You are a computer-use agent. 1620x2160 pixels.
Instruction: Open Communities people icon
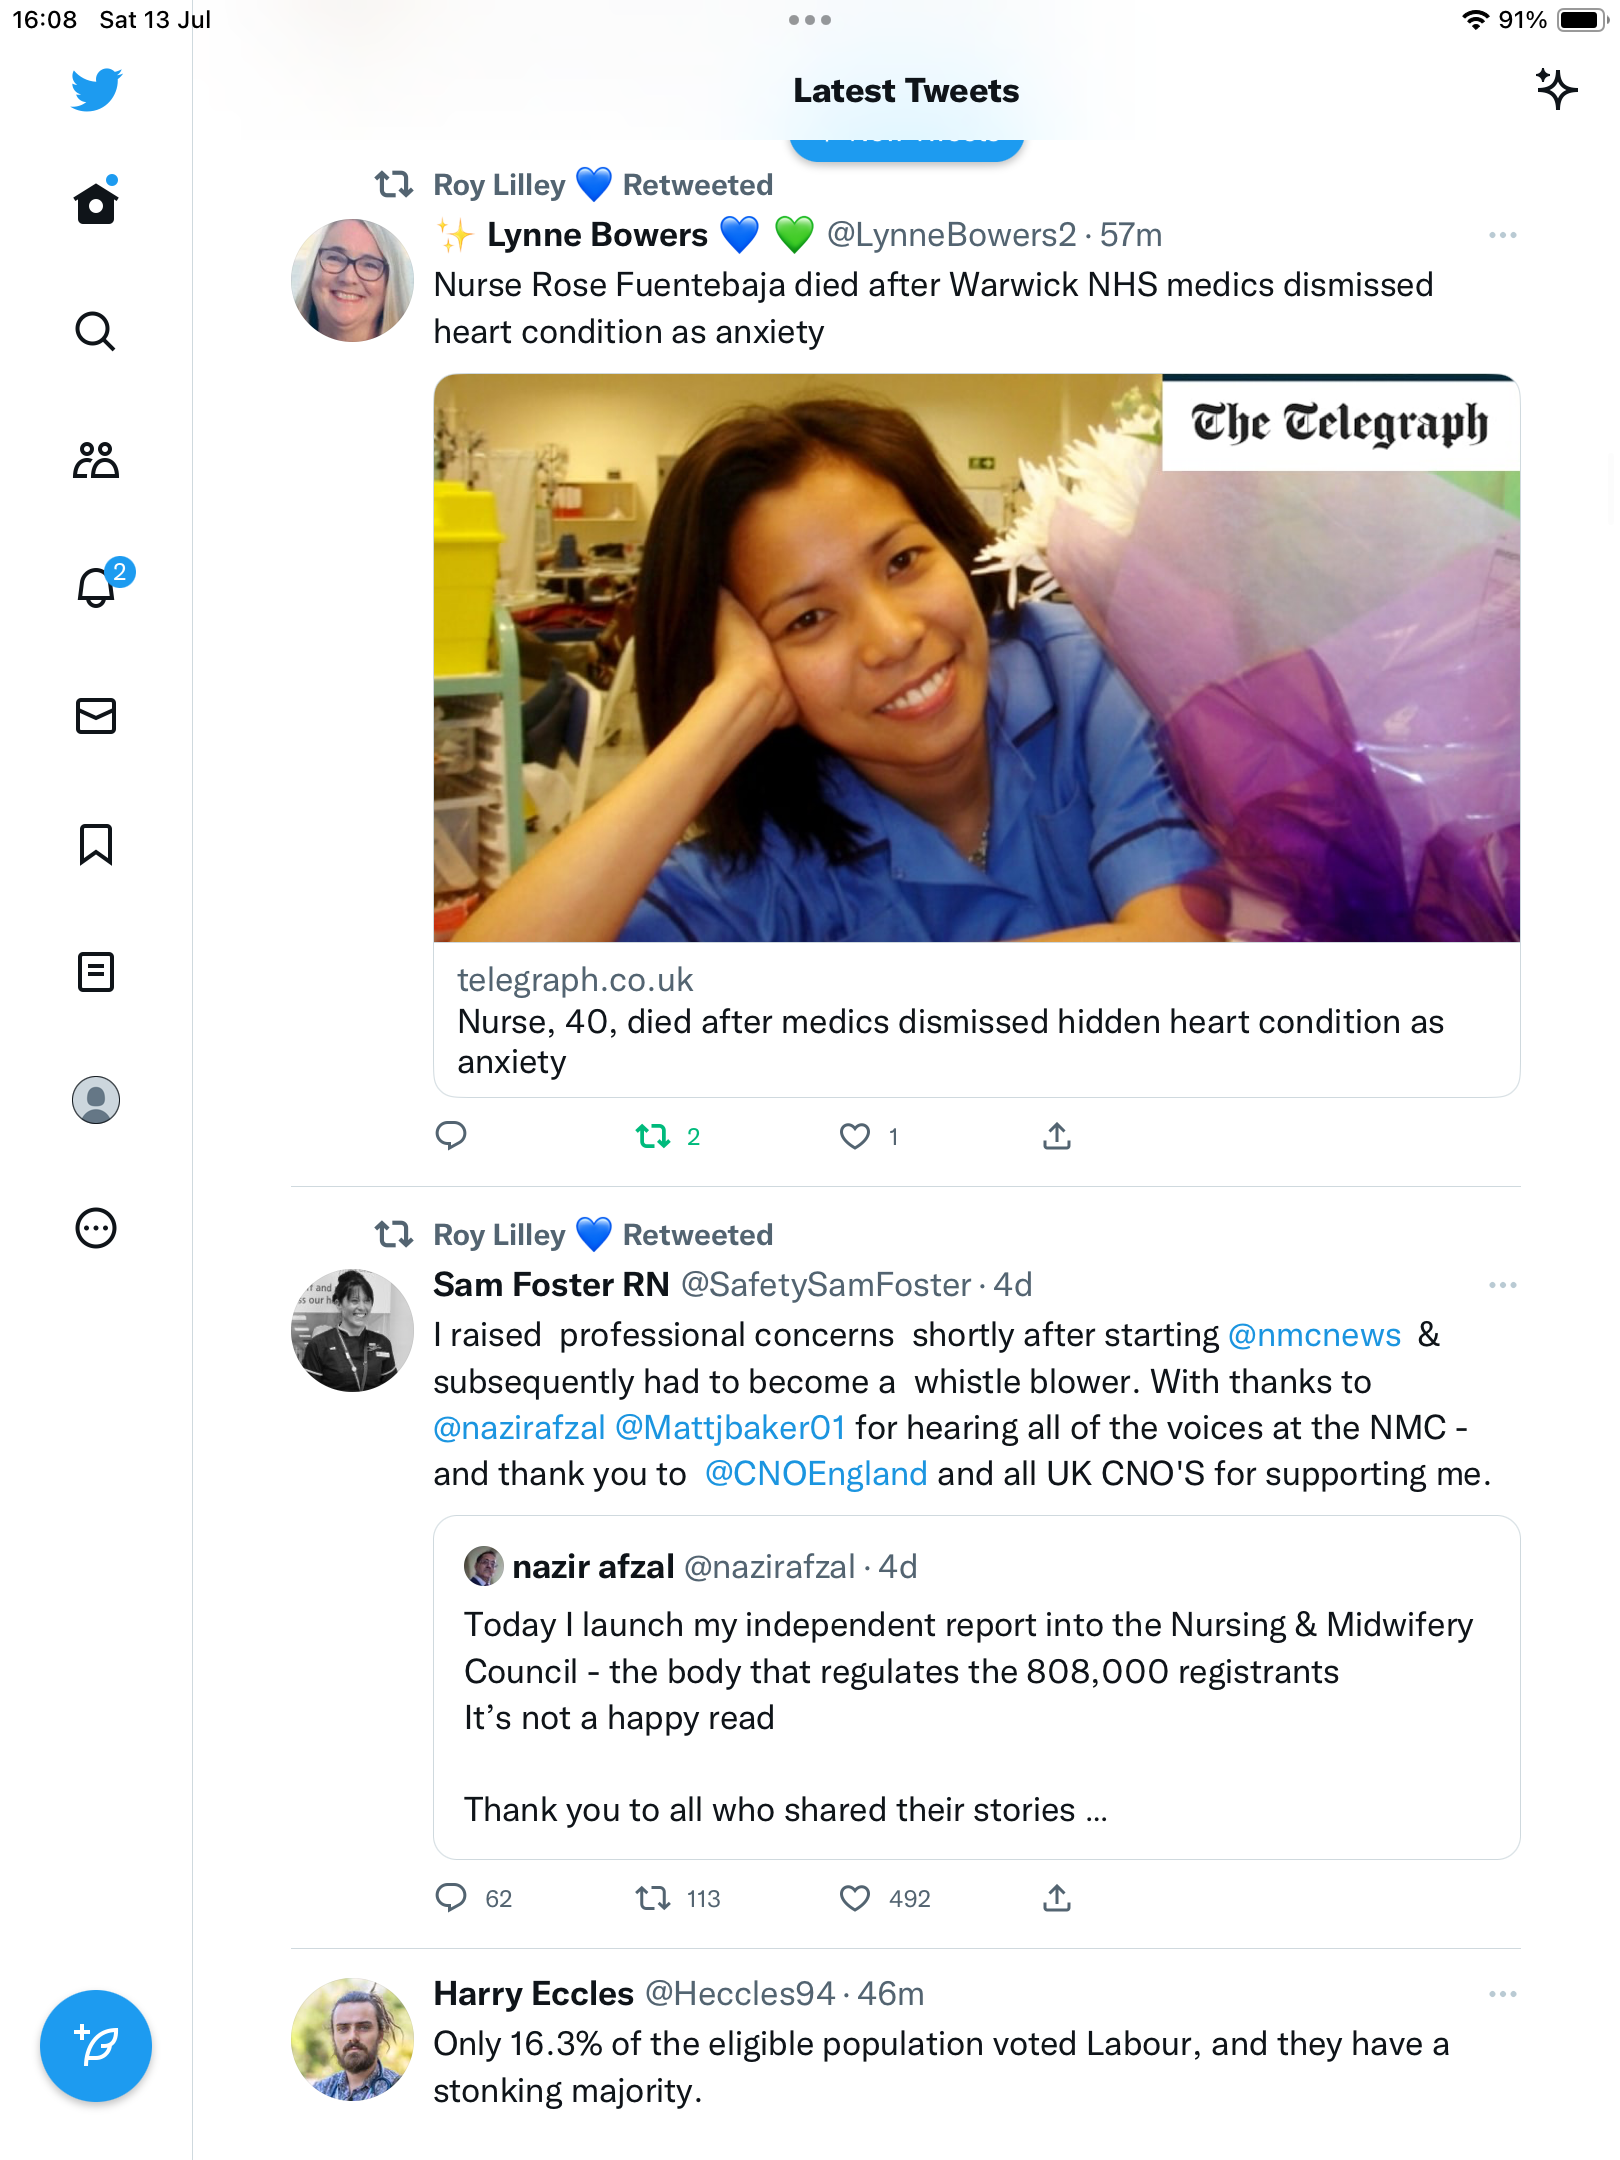pos(96,460)
